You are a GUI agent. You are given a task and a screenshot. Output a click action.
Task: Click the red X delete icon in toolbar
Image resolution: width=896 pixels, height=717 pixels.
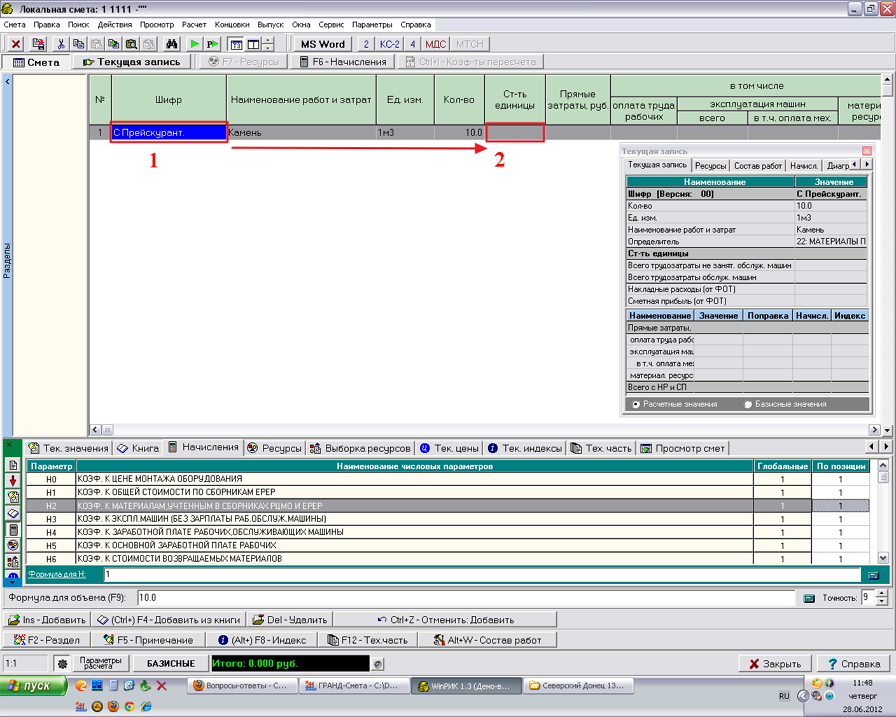click(16, 44)
